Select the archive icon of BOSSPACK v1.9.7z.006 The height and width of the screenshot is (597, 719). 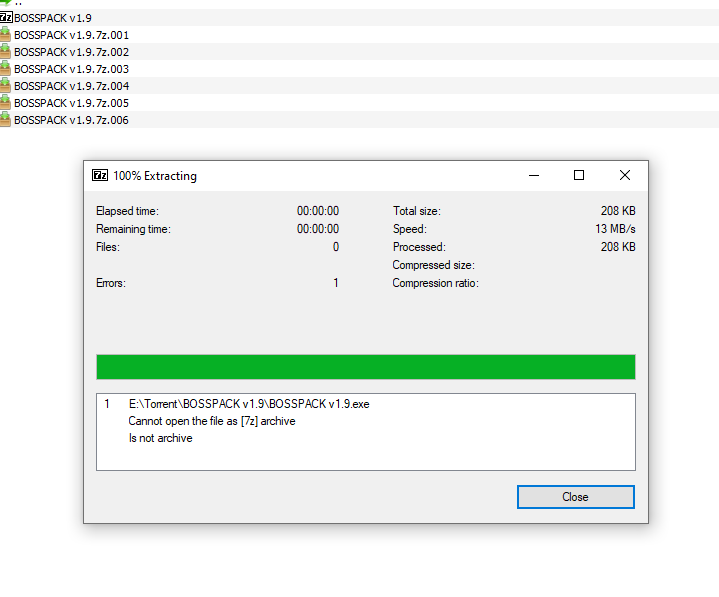[x=5, y=120]
